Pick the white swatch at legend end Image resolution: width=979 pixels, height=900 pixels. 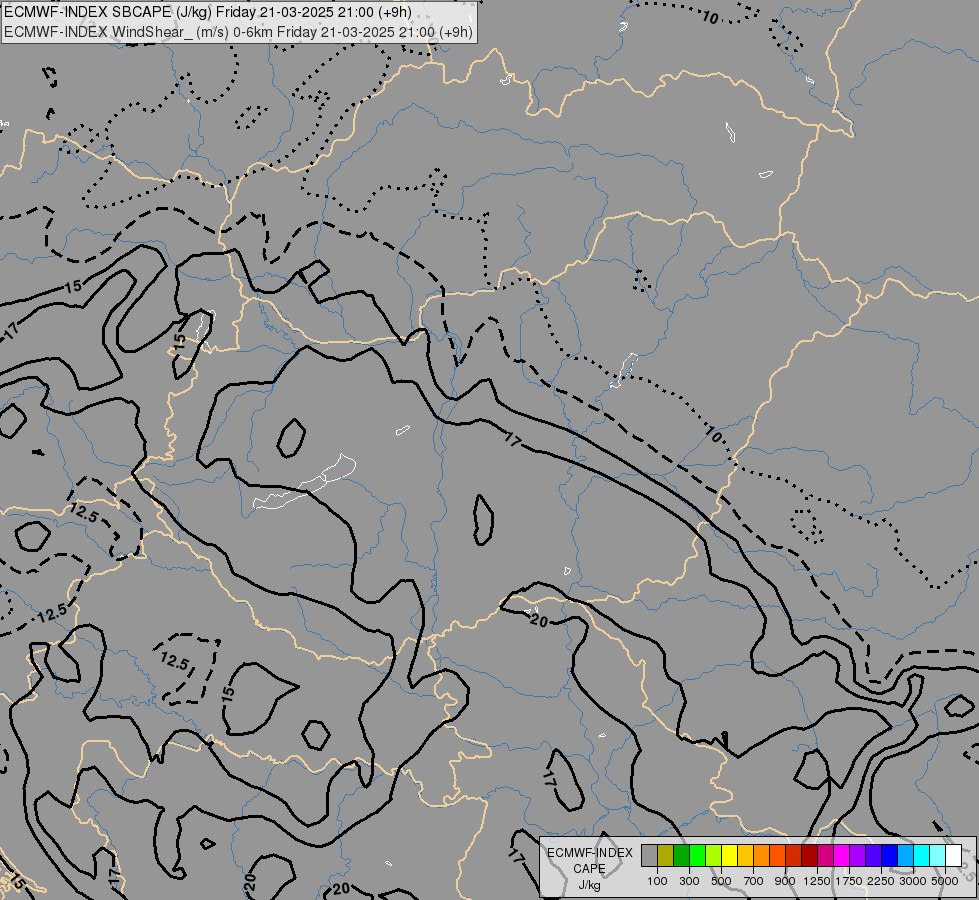click(x=953, y=855)
